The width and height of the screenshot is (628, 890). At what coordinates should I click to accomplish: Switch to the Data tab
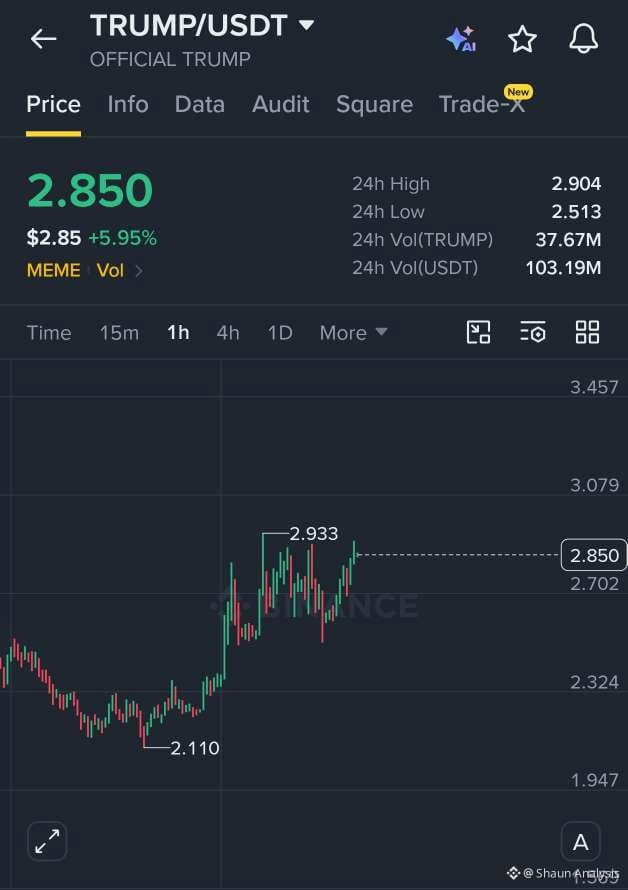[200, 104]
